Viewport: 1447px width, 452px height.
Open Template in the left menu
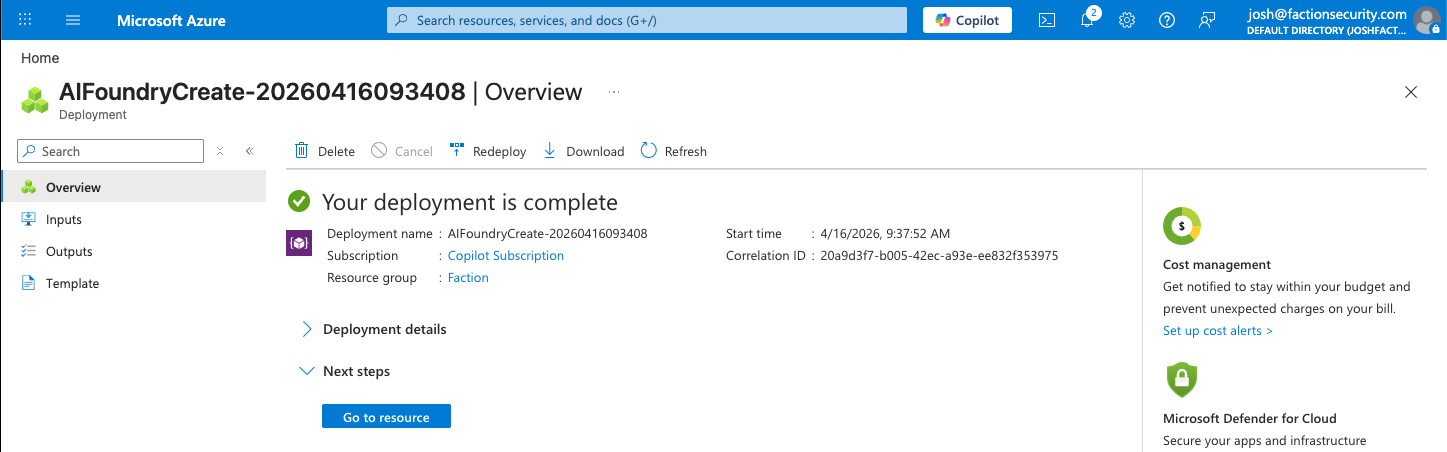coord(72,283)
